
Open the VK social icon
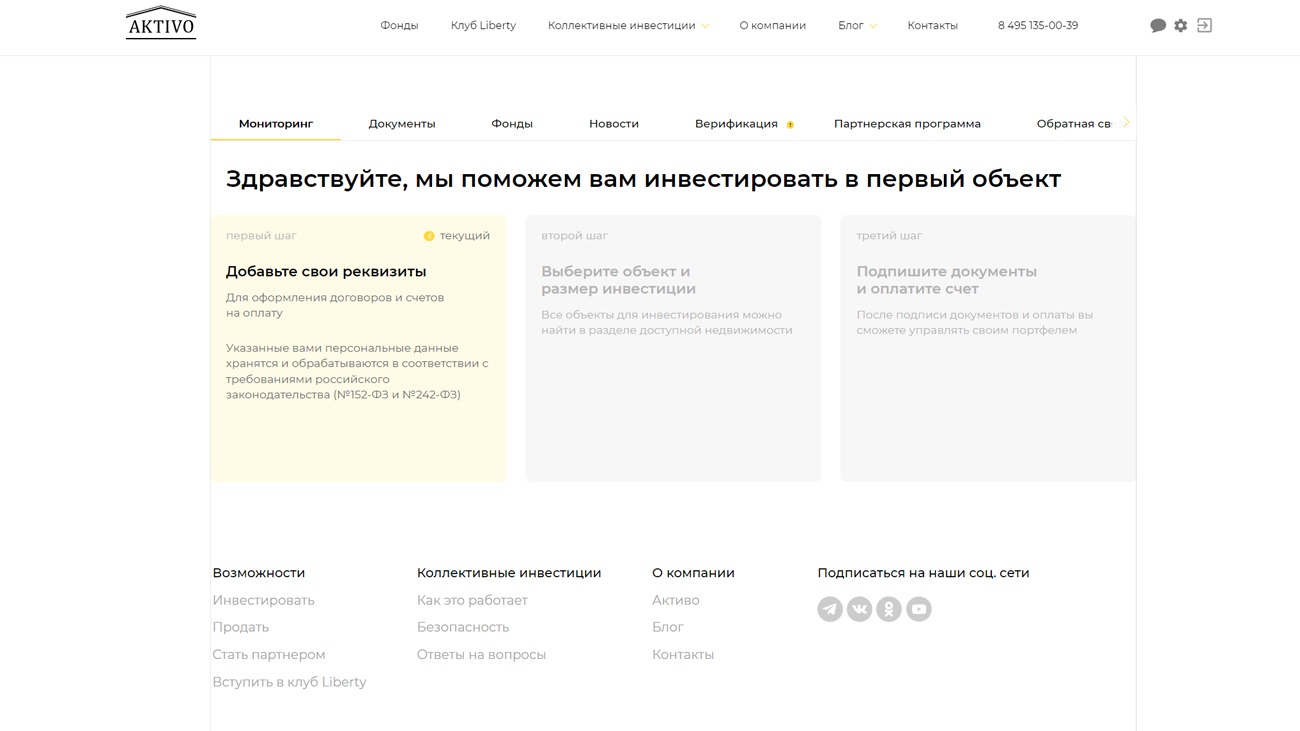(x=859, y=609)
